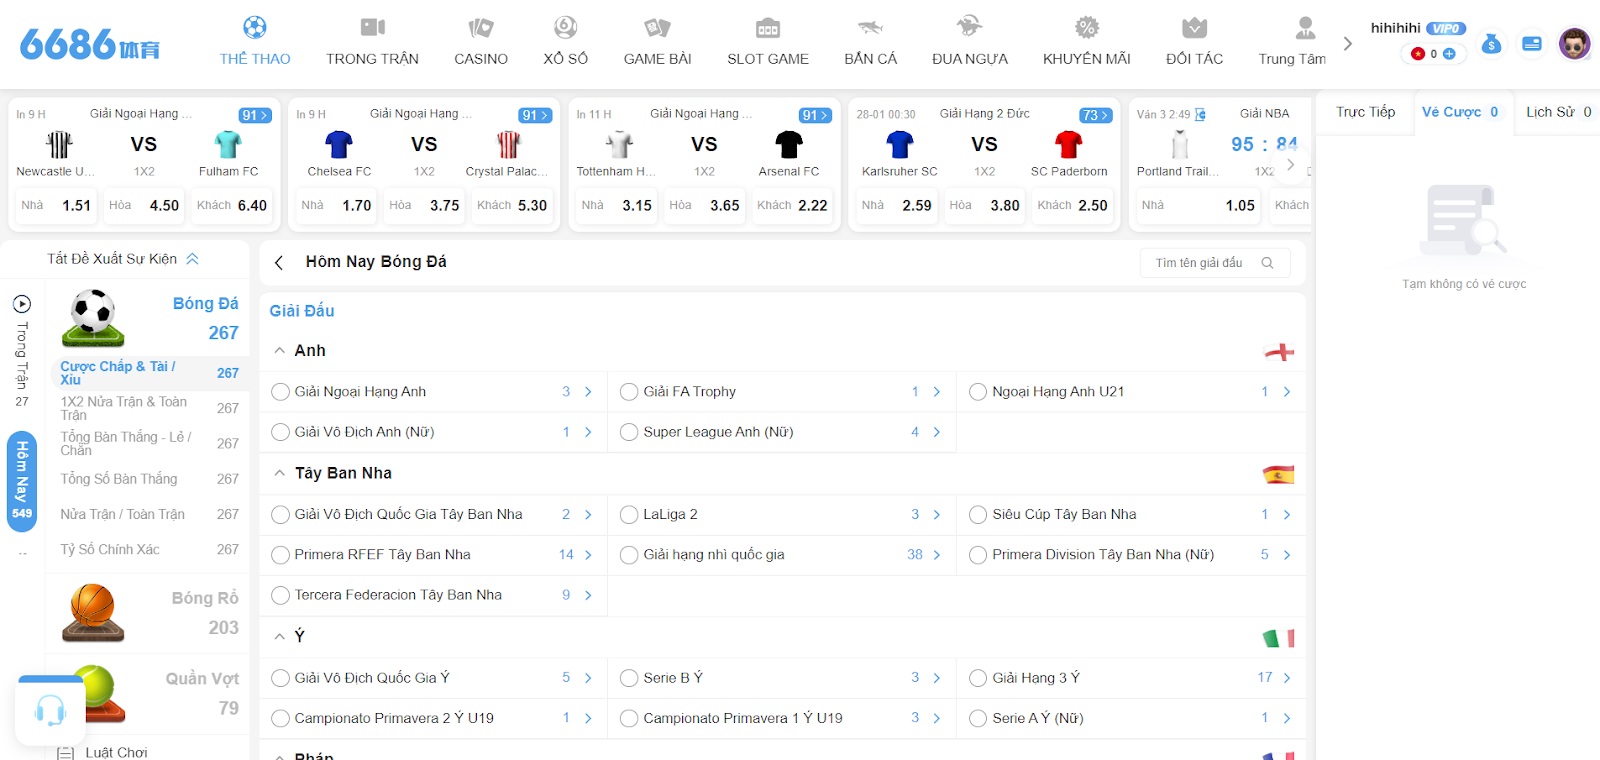Select the Ngoại Hạng Anh U21 radio button
The image size is (1600, 760).
[978, 392]
